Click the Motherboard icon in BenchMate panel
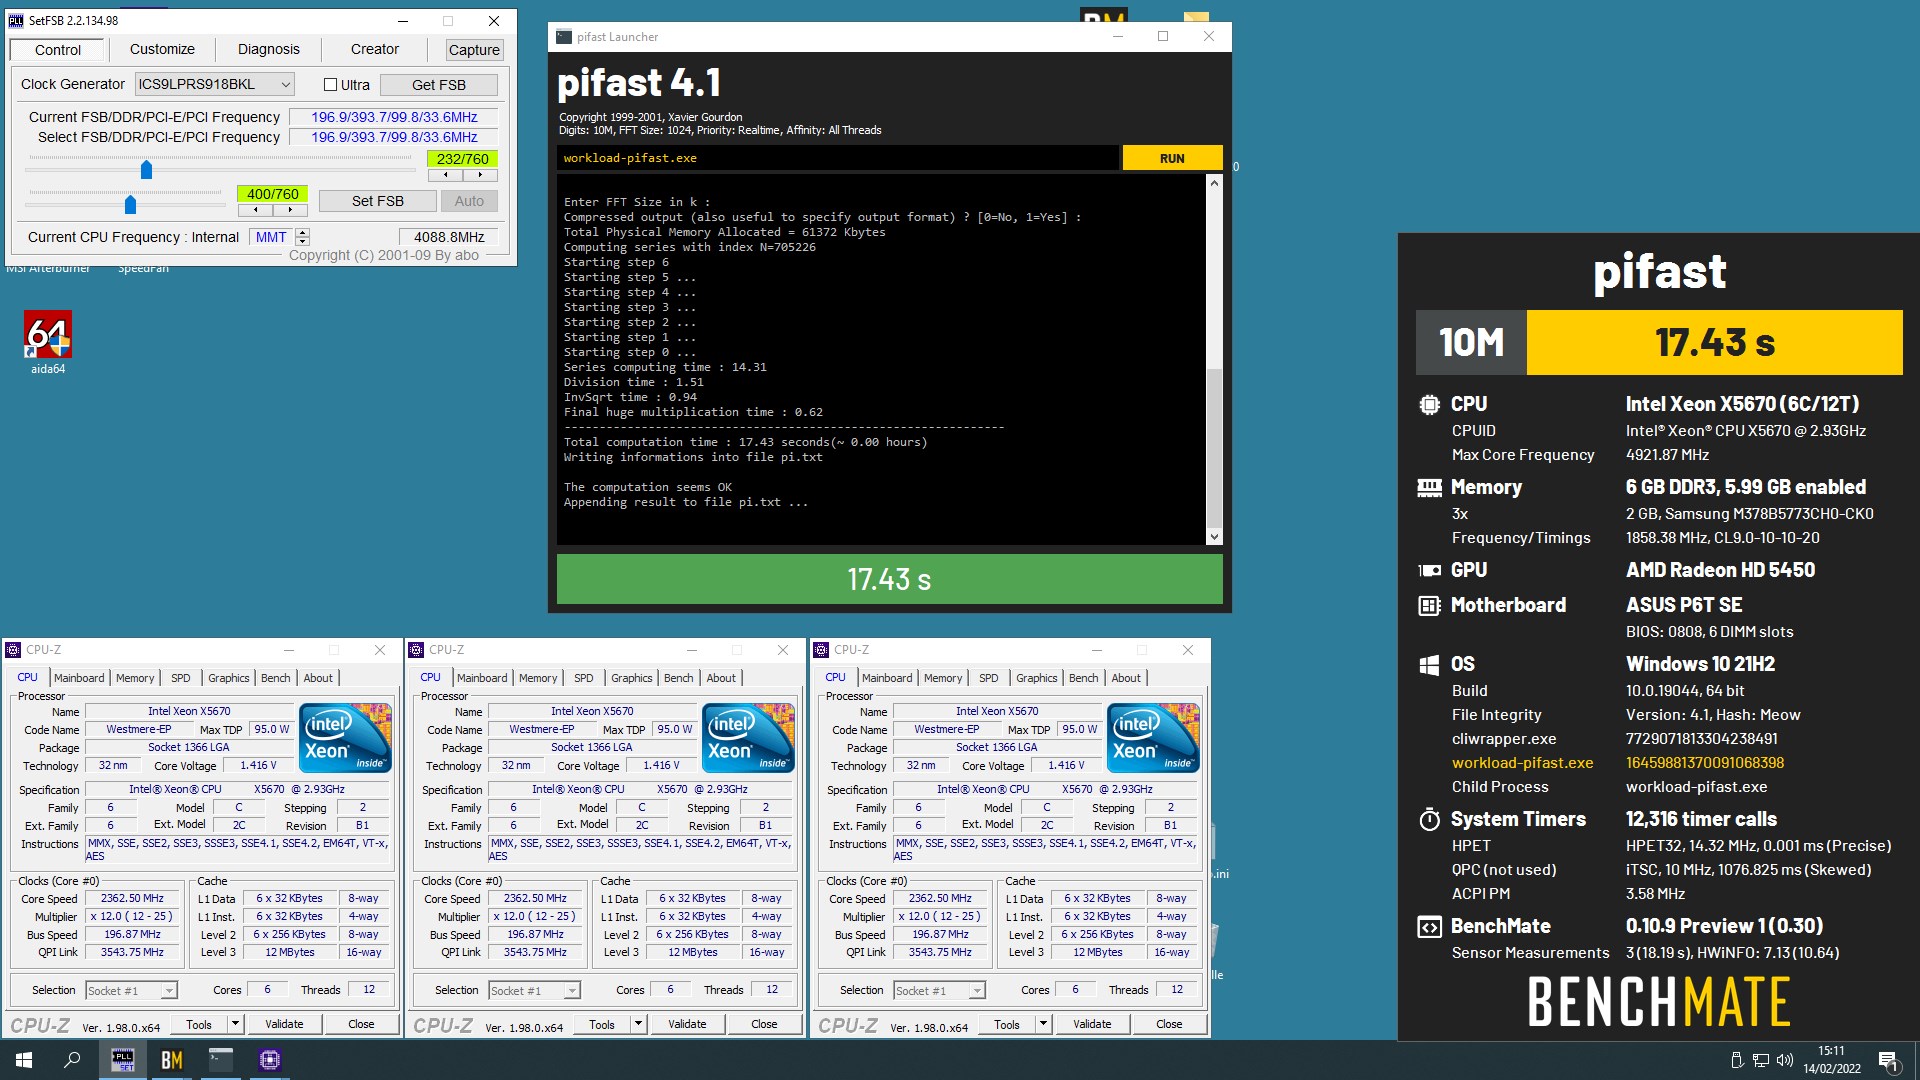Viewport: 1920px width, 1080px height. (x=1429, y=605)
